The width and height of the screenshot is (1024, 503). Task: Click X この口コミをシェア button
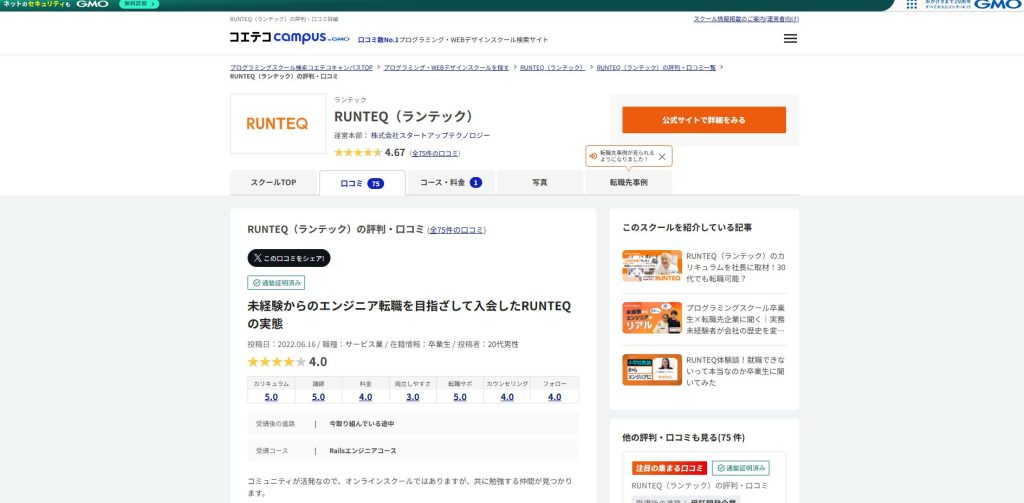(289, 258)
